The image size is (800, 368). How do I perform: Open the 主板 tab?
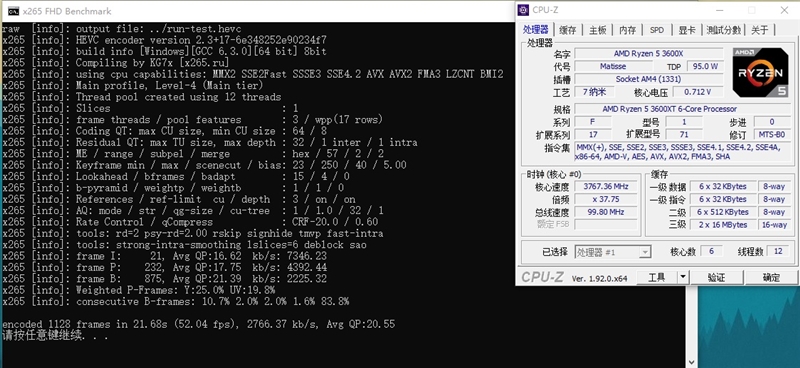pos(597,30)
